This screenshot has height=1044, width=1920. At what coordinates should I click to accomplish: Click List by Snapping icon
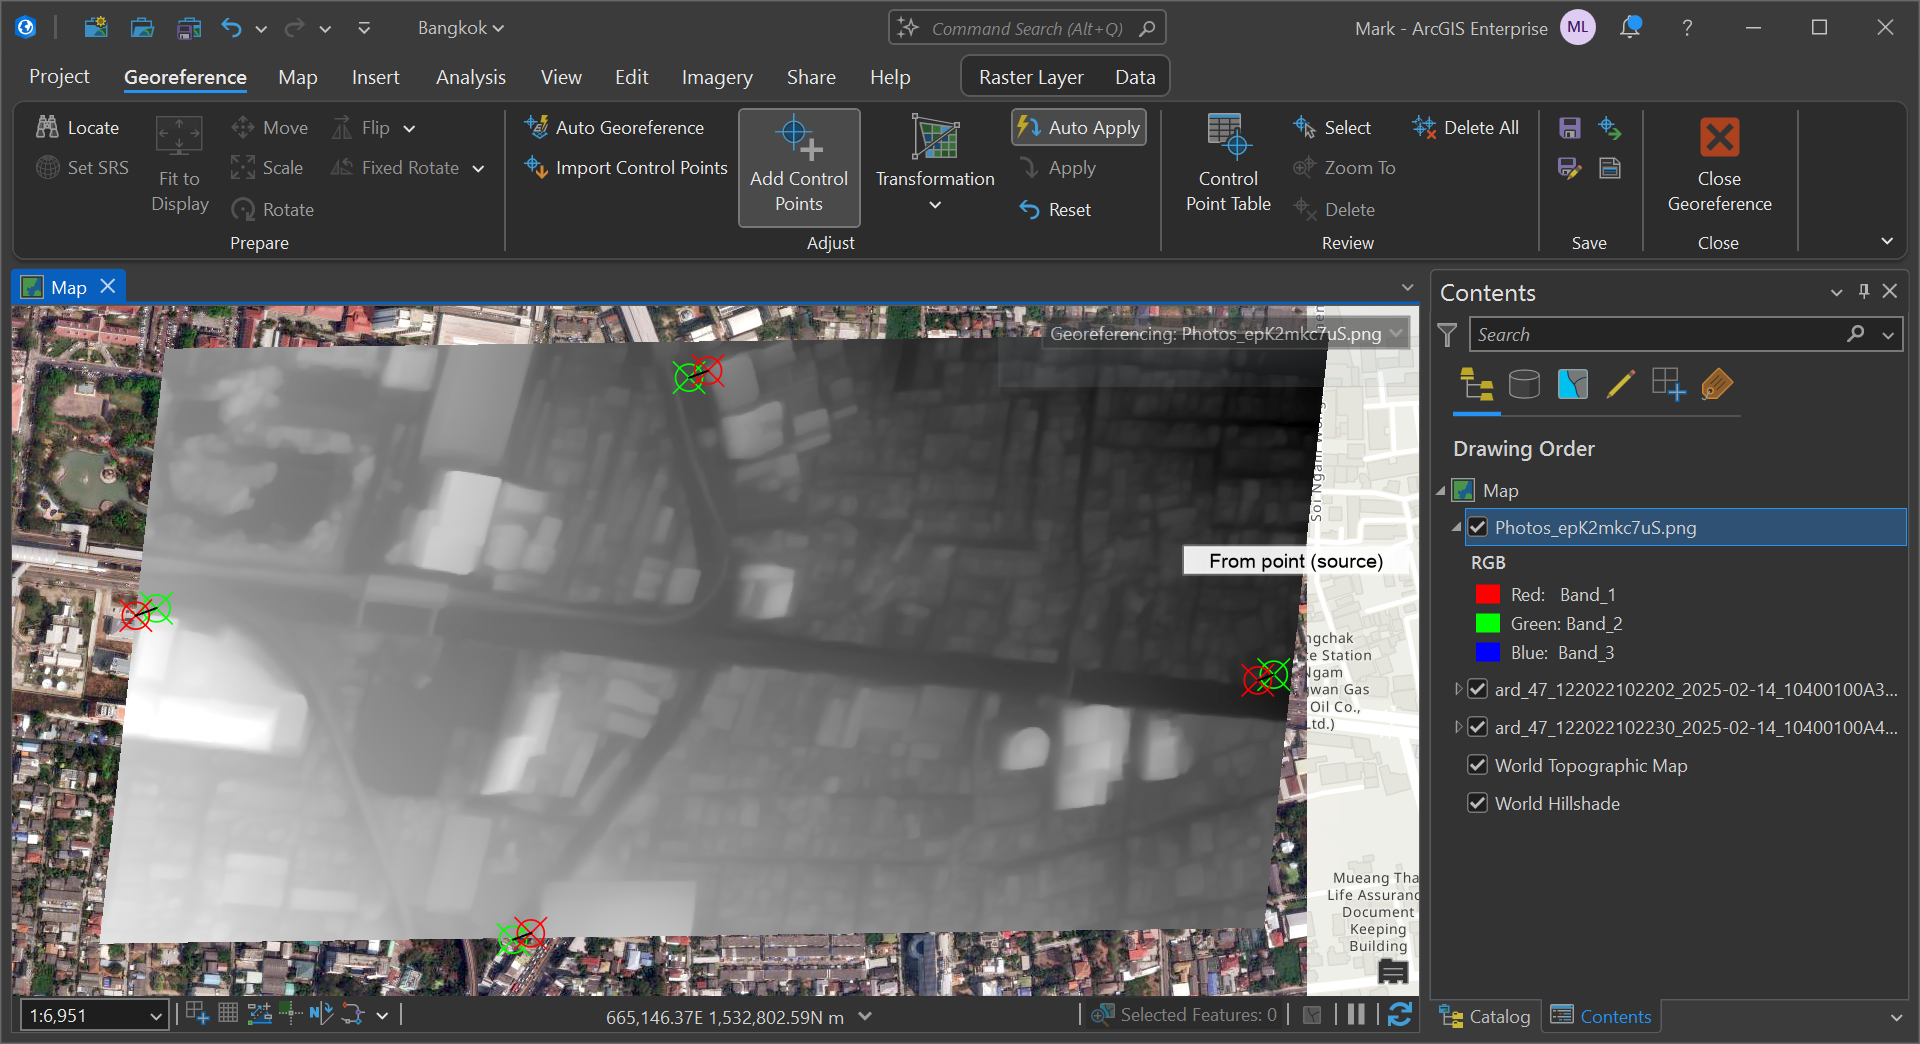[x=1668, y=384]
